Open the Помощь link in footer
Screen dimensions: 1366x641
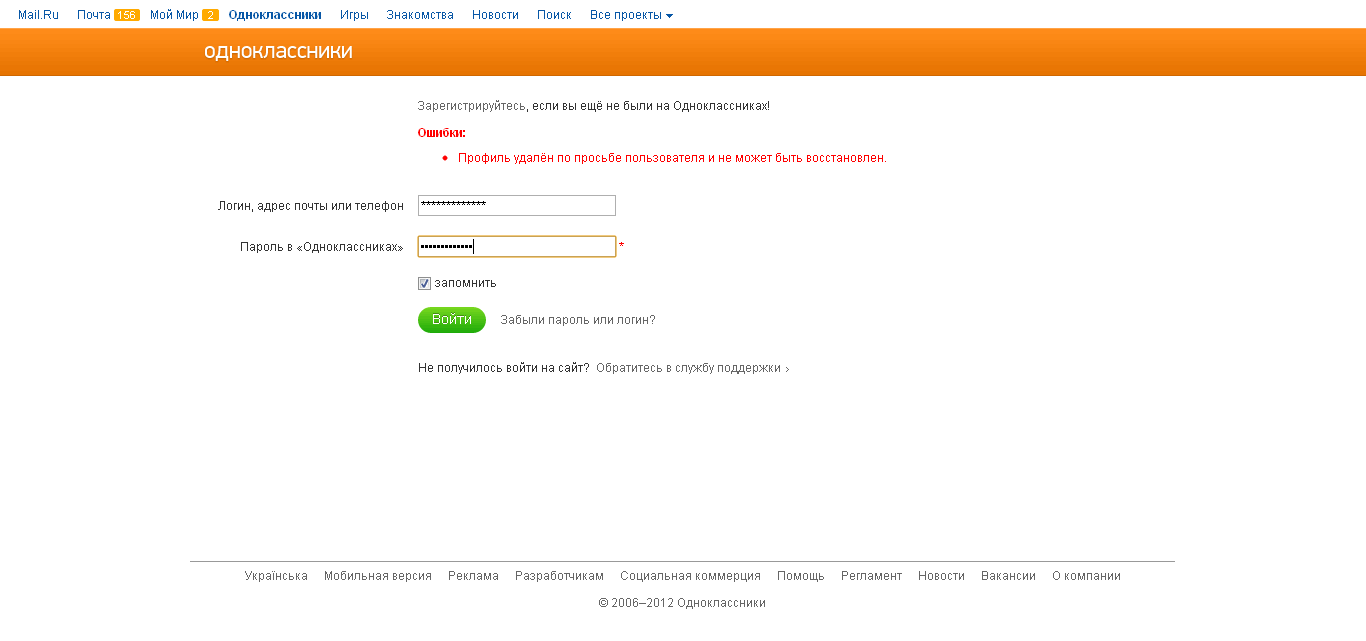(x=801, y=576)
